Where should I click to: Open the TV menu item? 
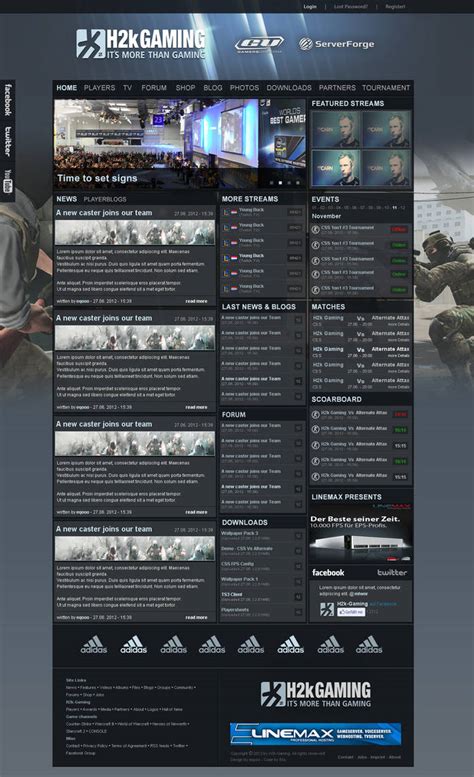coord(127,88)
